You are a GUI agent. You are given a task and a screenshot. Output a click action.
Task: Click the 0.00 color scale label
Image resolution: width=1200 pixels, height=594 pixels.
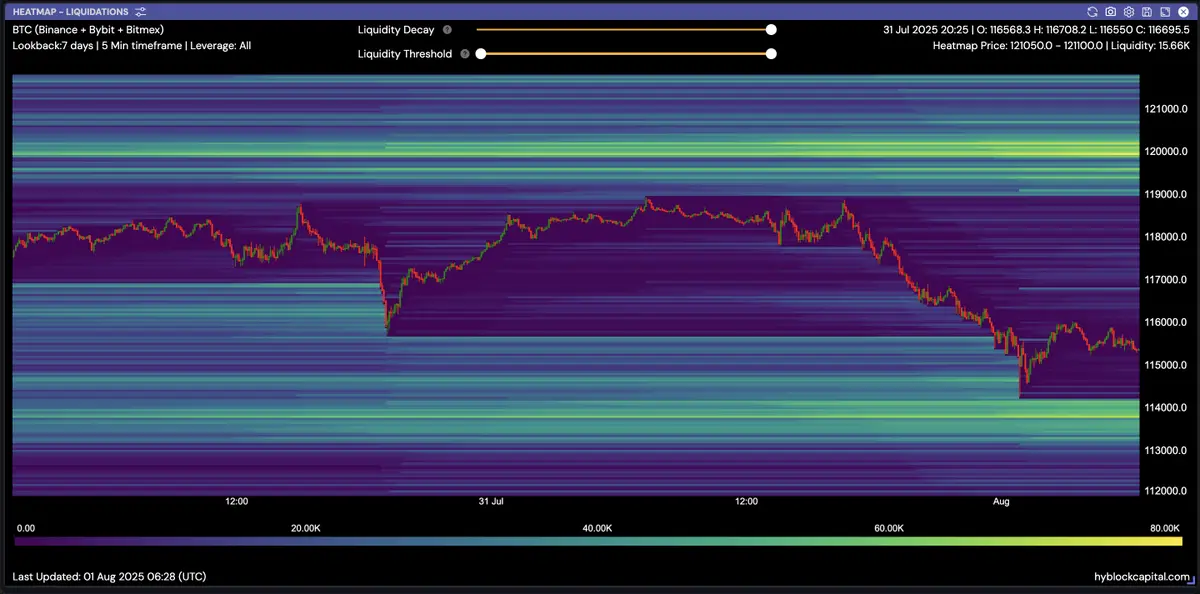(x=27, y=528)
